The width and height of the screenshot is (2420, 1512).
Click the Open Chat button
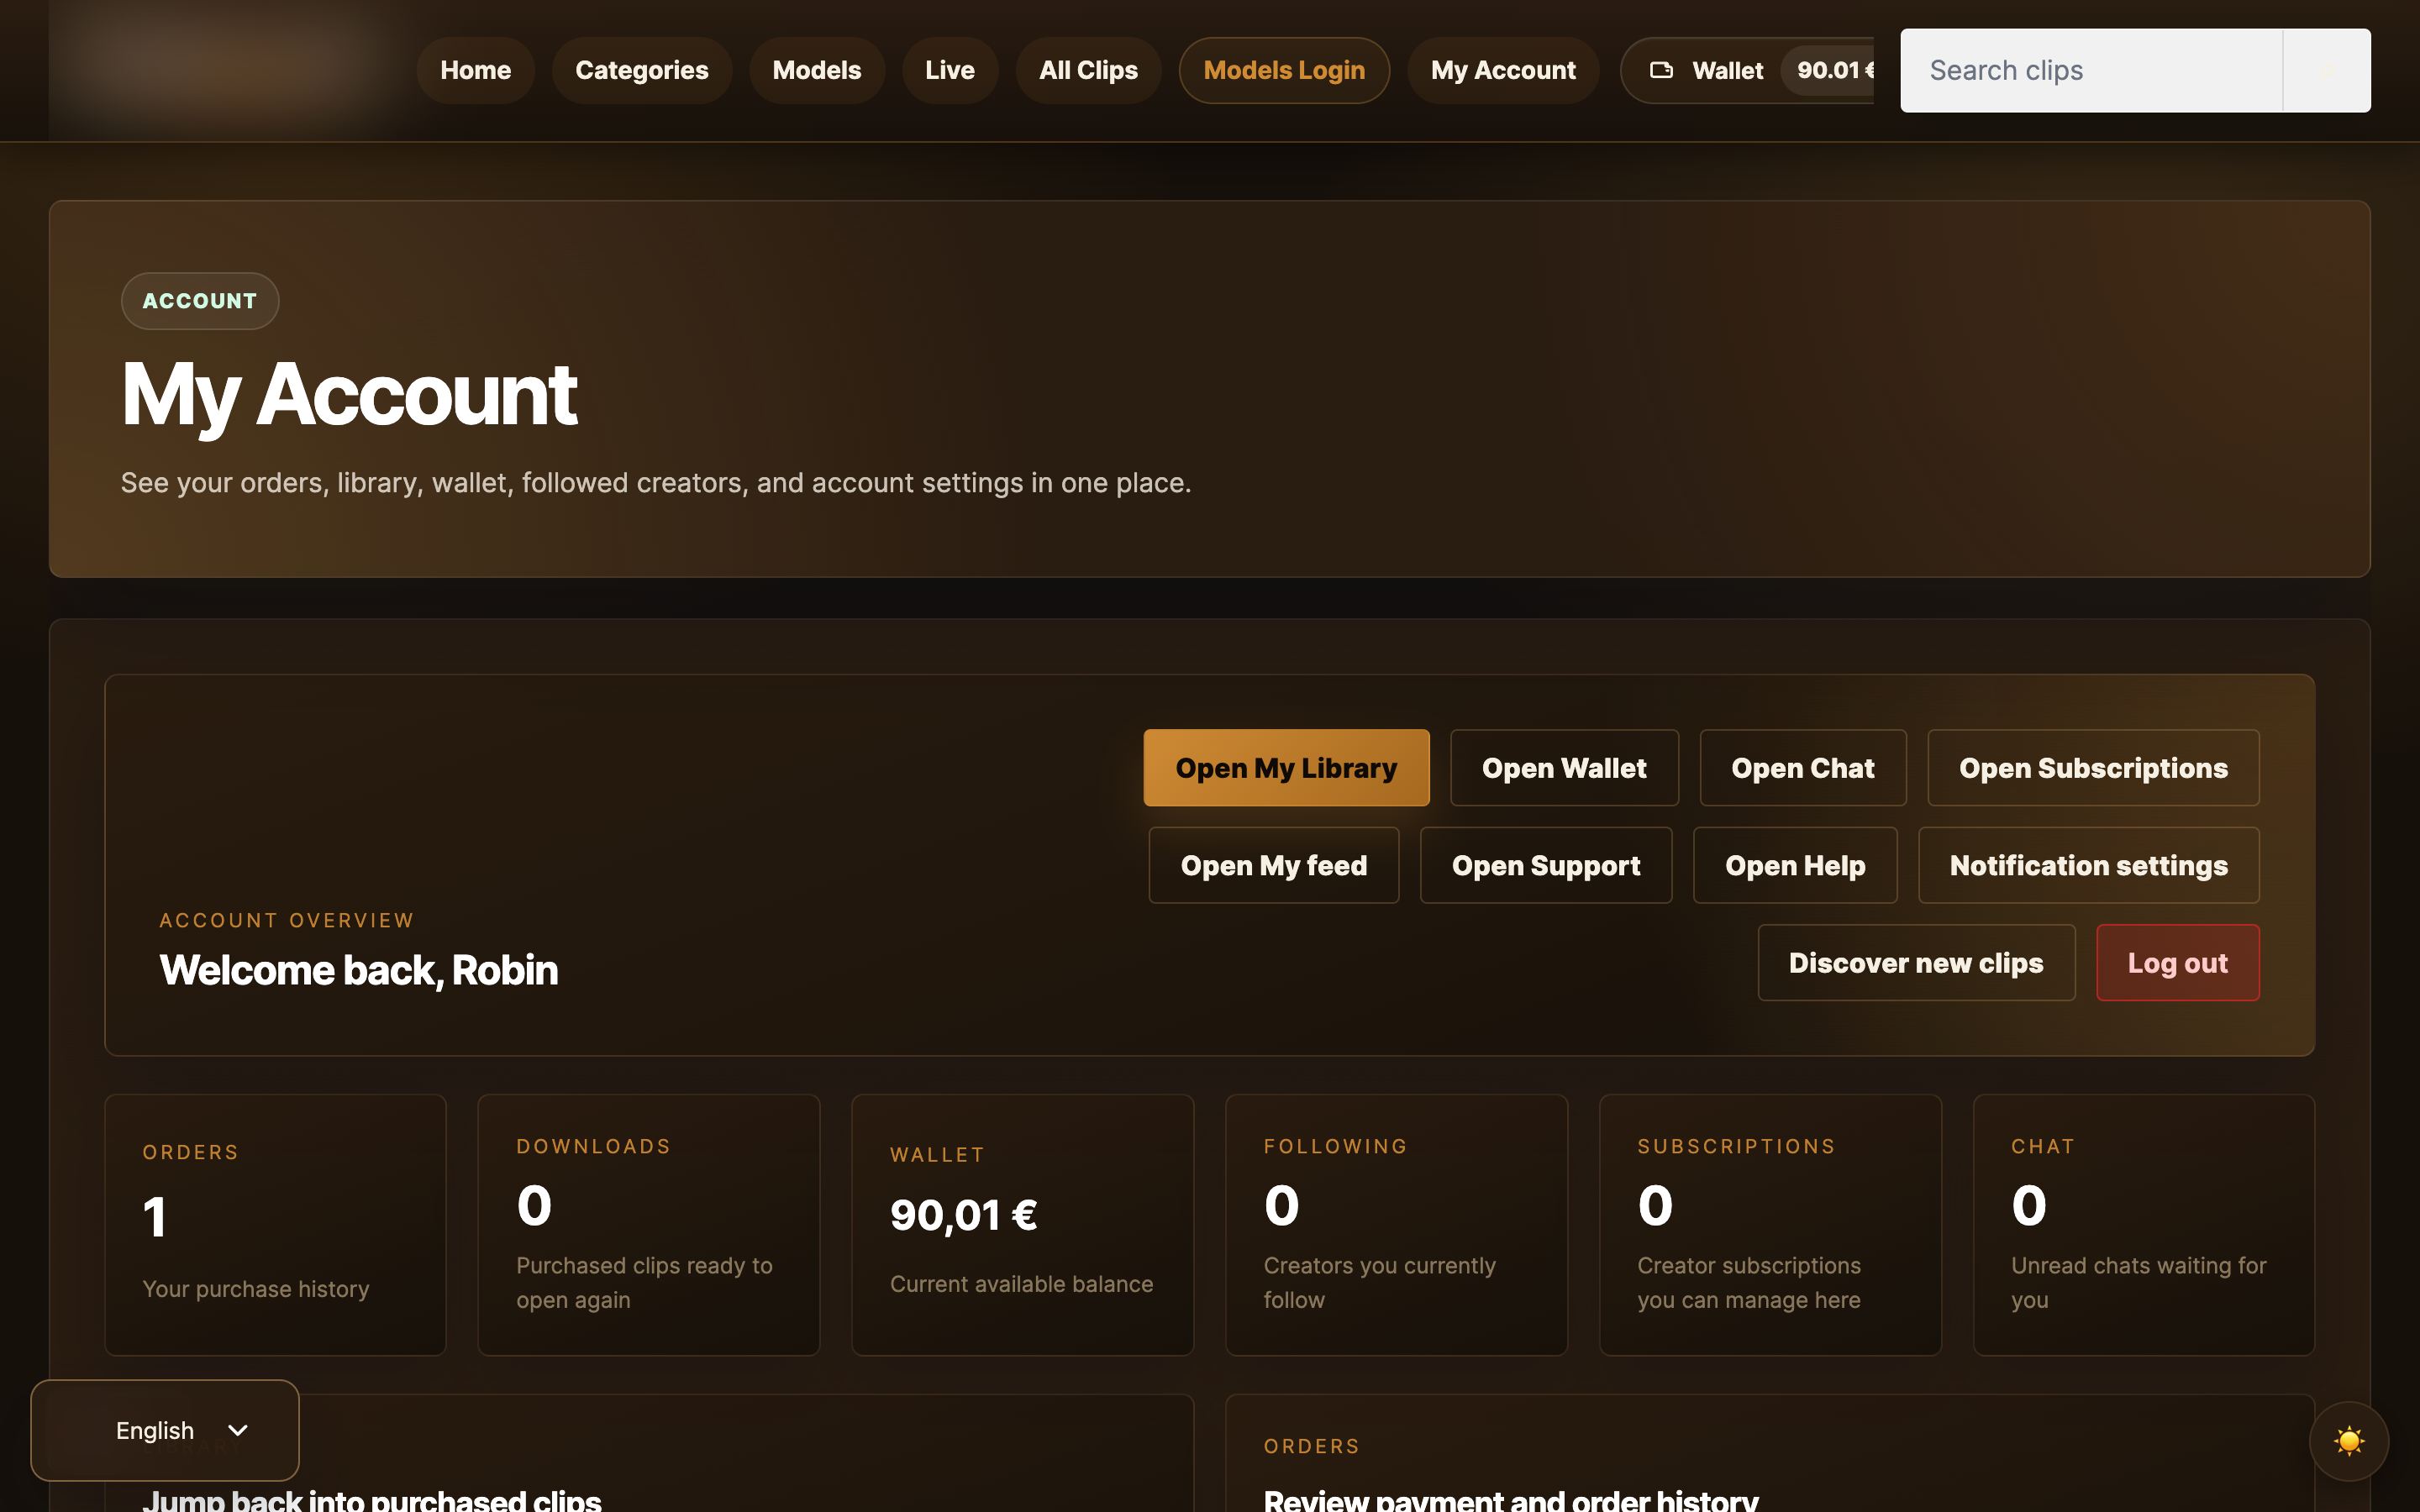[x=1803, y=768]
